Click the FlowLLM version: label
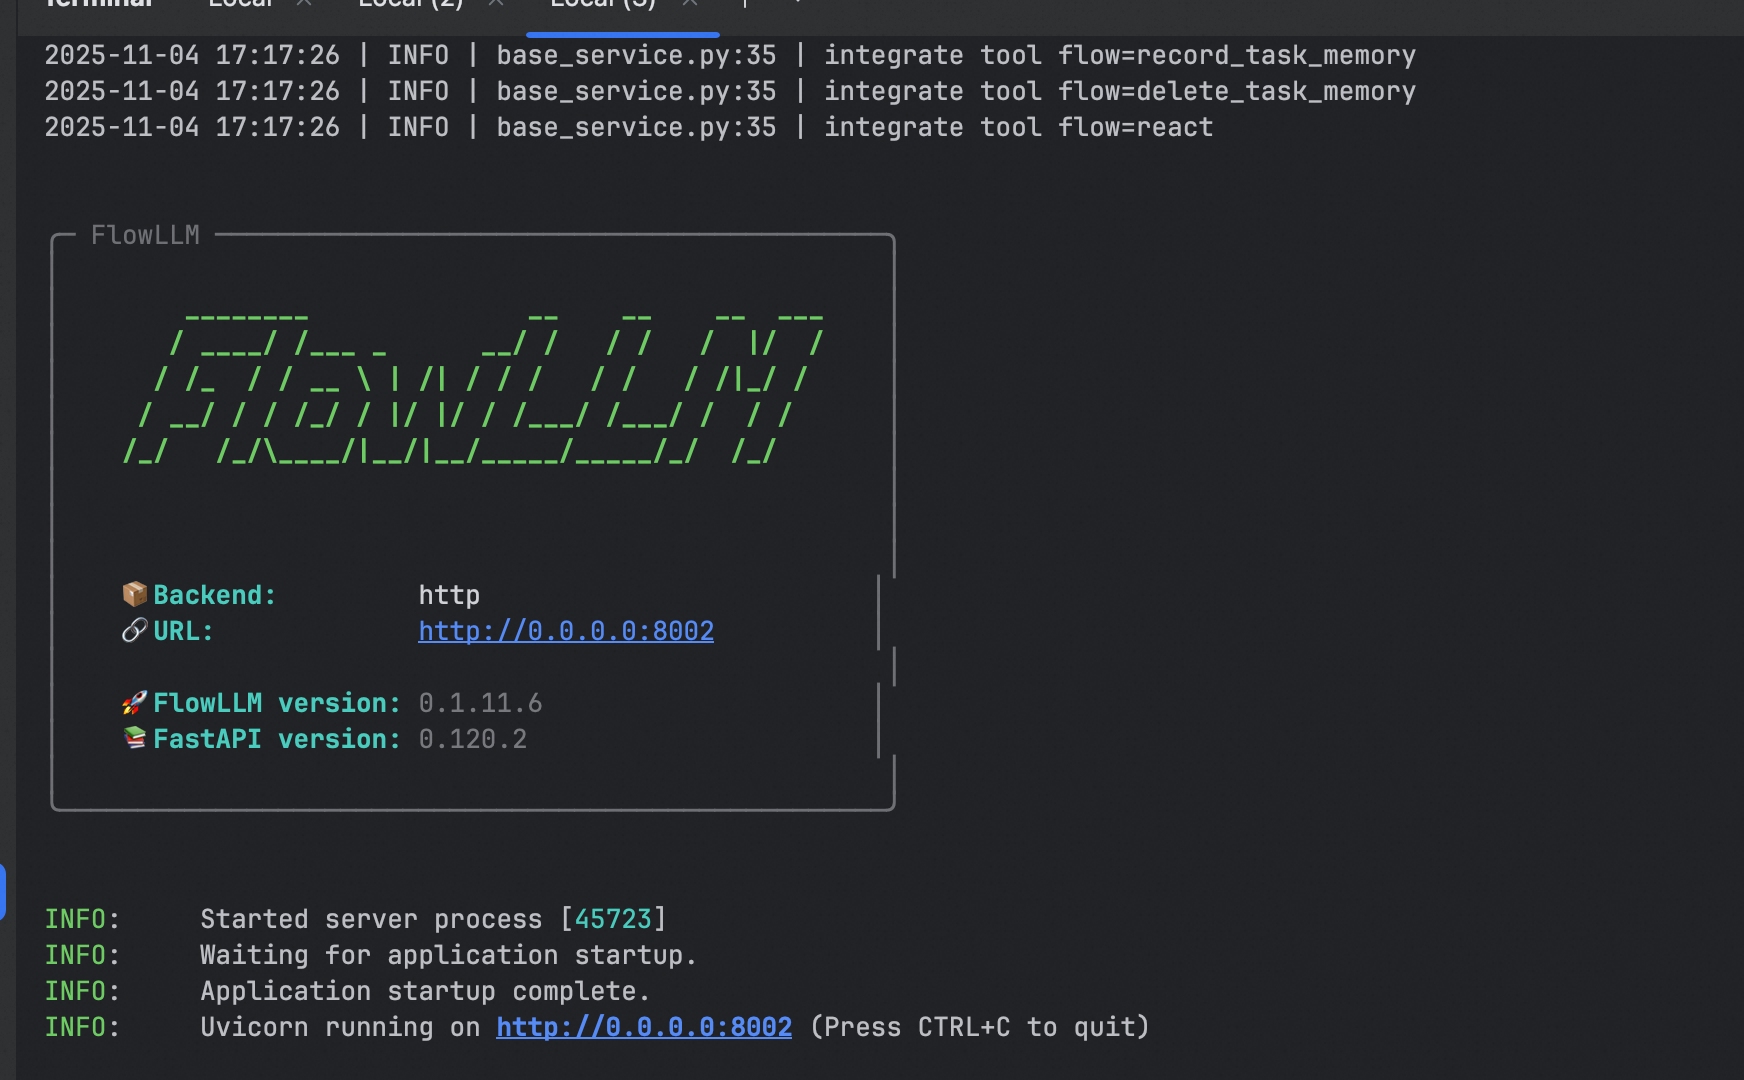Image resolution: width=1744 pixels, height=1080 pixels. pyautogui.click(x=277, y=703)
